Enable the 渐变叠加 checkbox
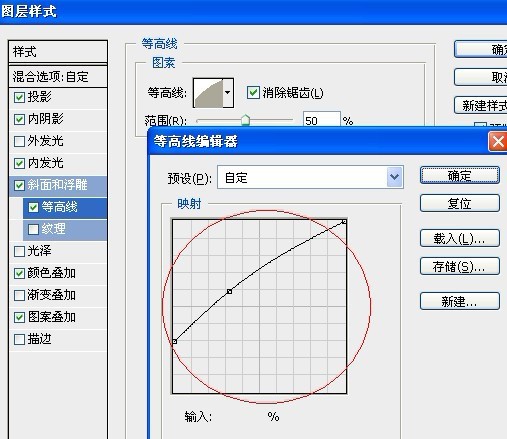 click(19, 295)
